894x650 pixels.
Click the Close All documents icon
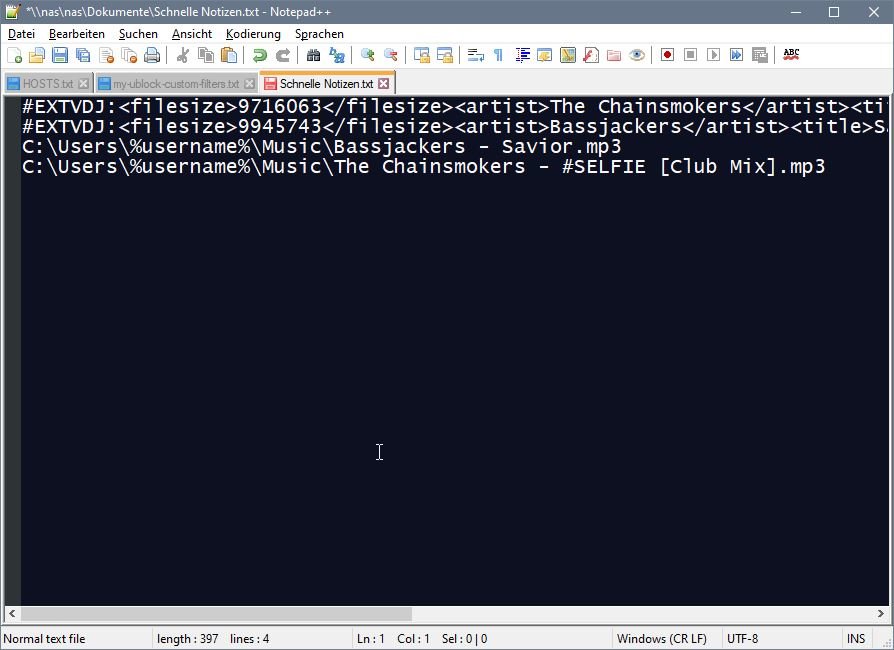[129, 55]
